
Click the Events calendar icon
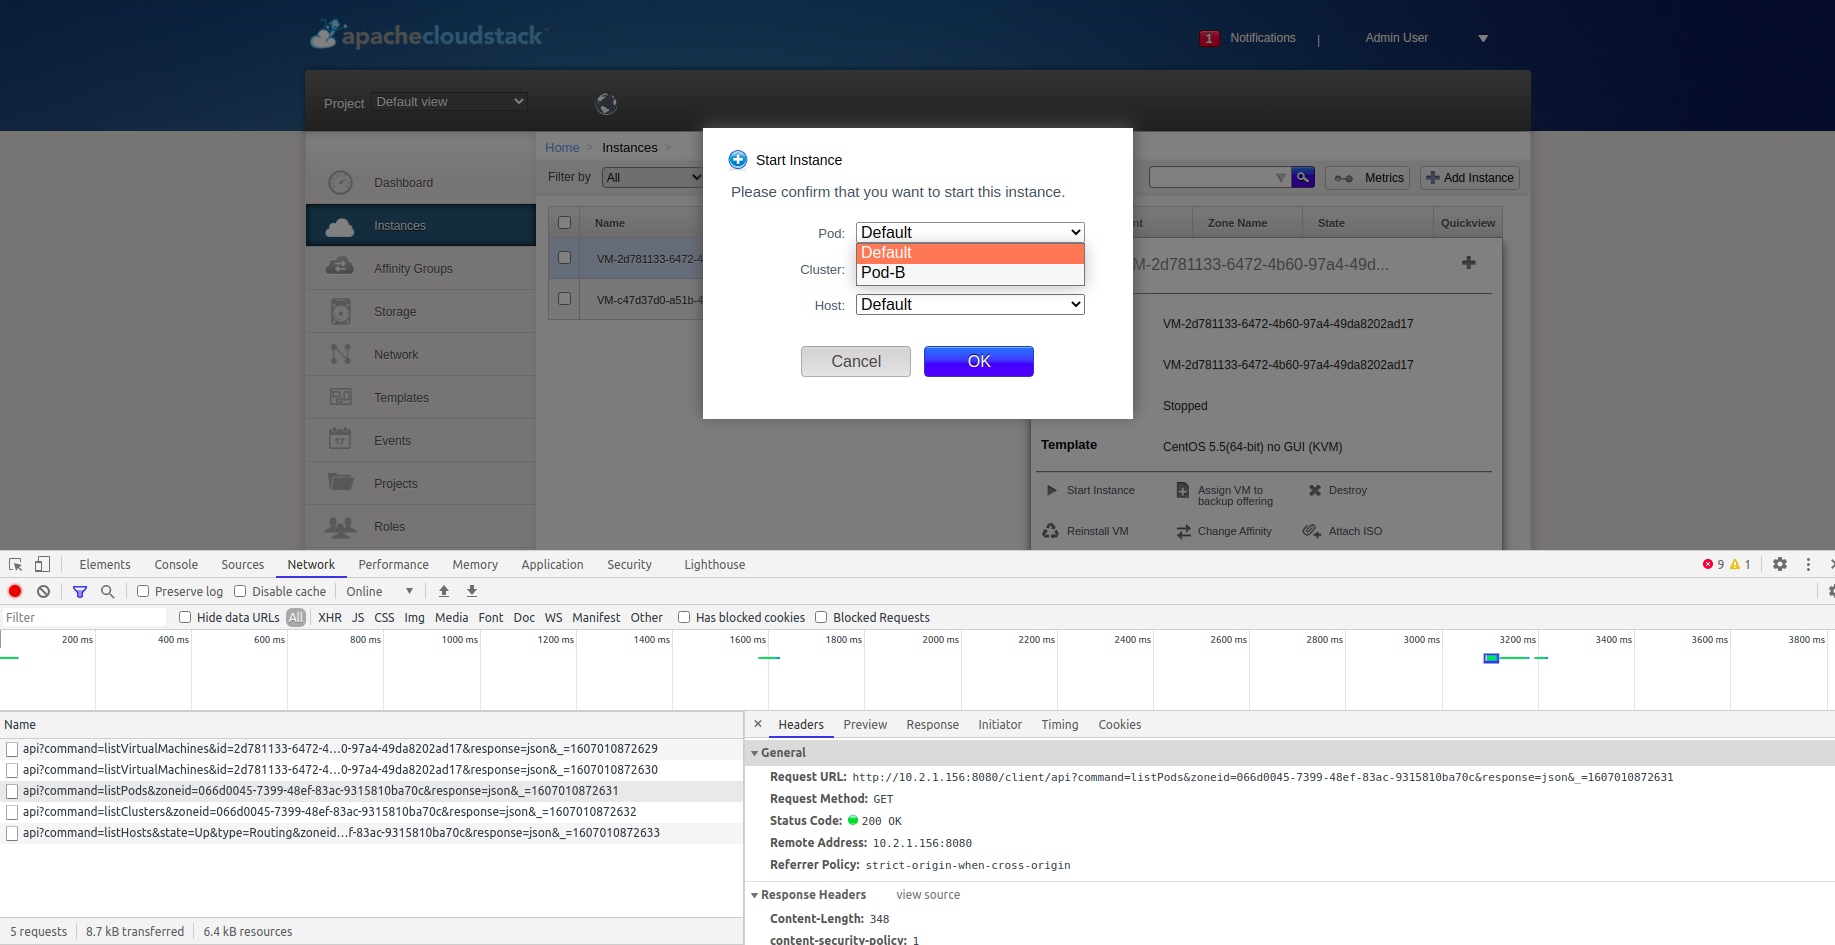[x=340, y=439]
